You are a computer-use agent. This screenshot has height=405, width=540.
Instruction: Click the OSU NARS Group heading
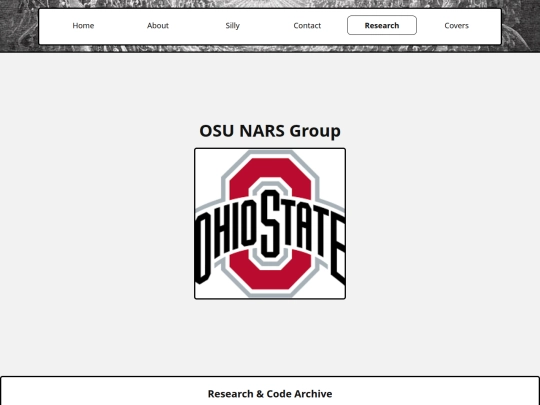(270, 131)
